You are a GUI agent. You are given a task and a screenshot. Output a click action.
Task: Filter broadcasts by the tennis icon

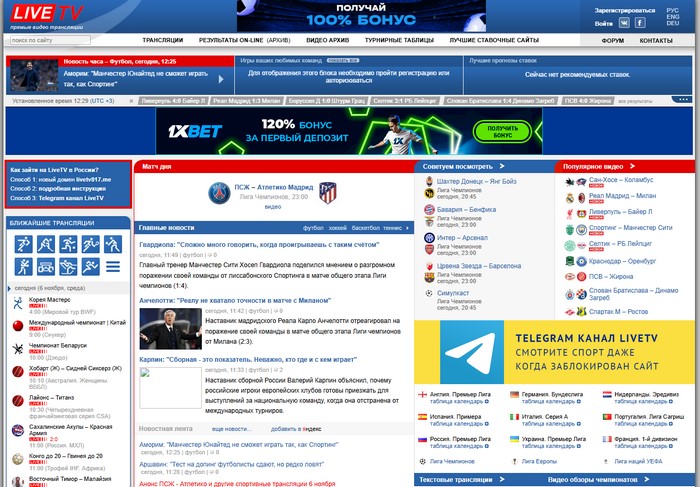(91, 244)
